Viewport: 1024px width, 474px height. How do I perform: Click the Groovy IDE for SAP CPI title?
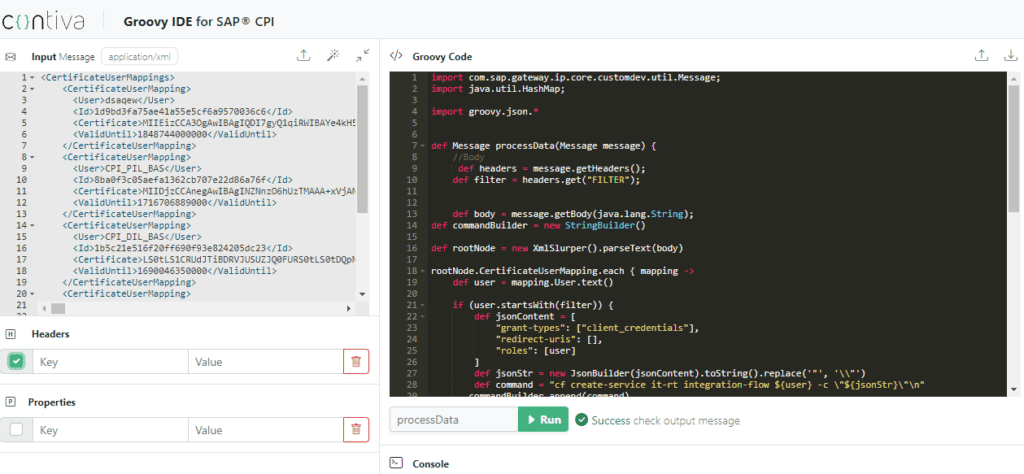[x=199, y=22]
